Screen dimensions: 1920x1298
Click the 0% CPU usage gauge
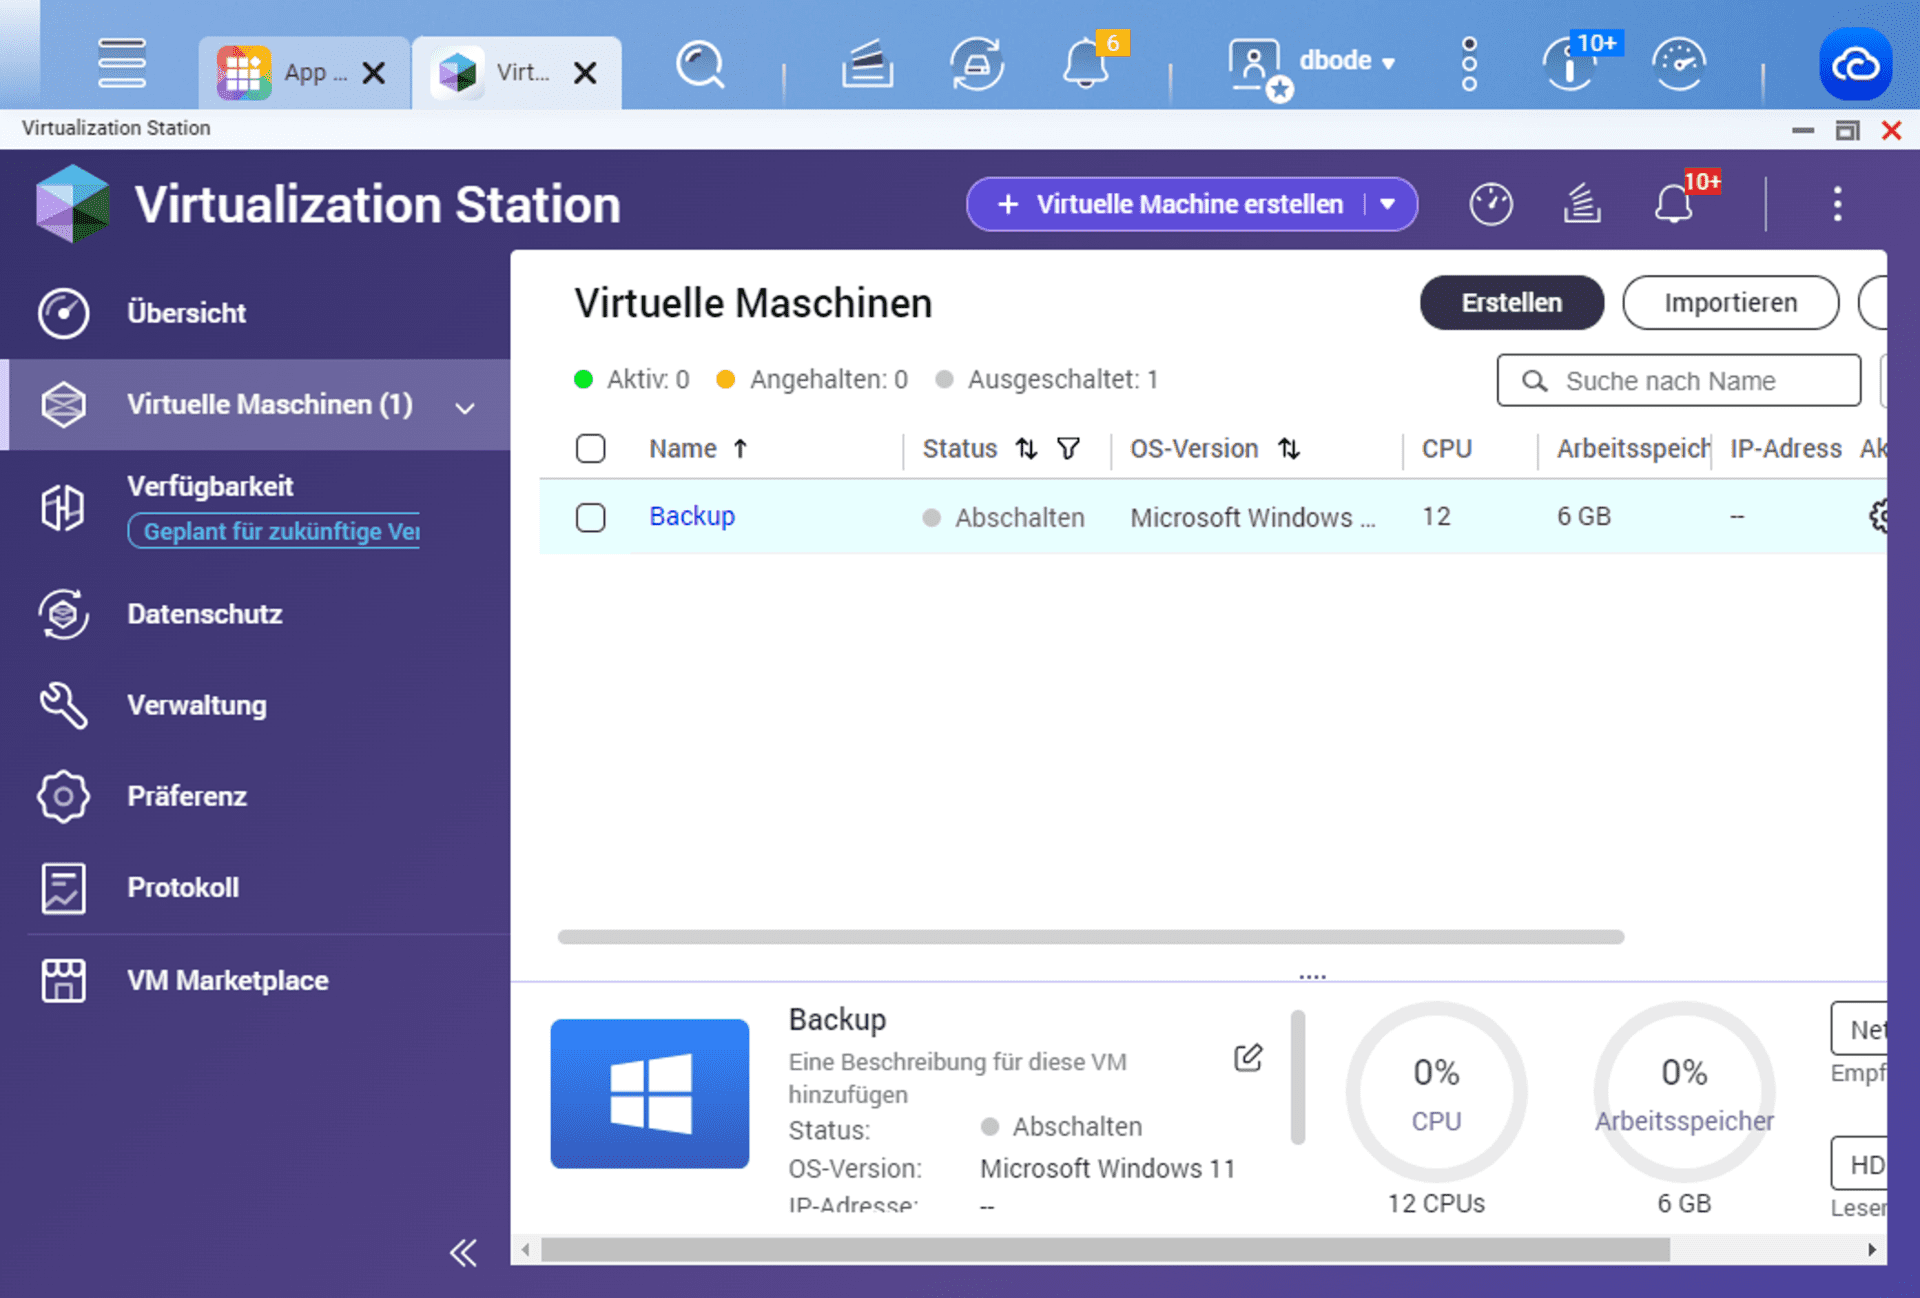click(1436, 1093)
